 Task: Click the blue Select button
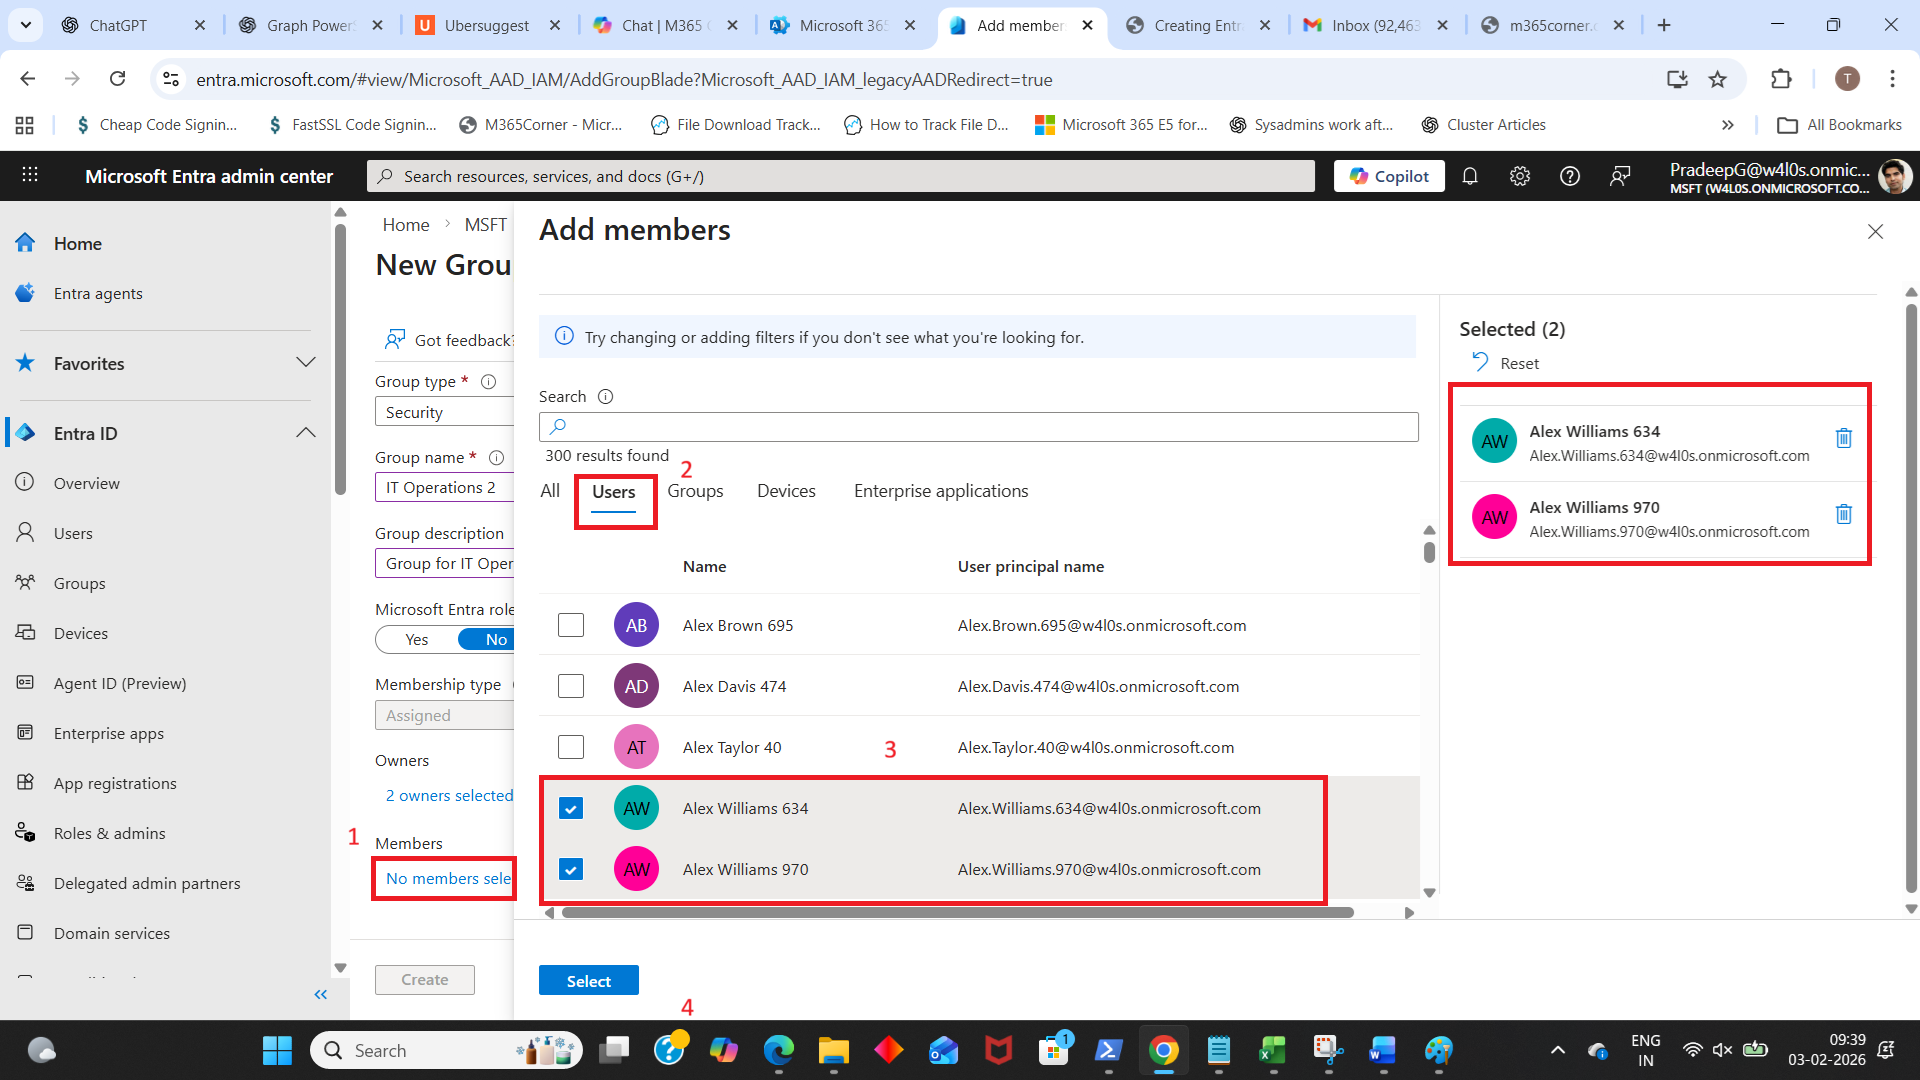point(588,981)
